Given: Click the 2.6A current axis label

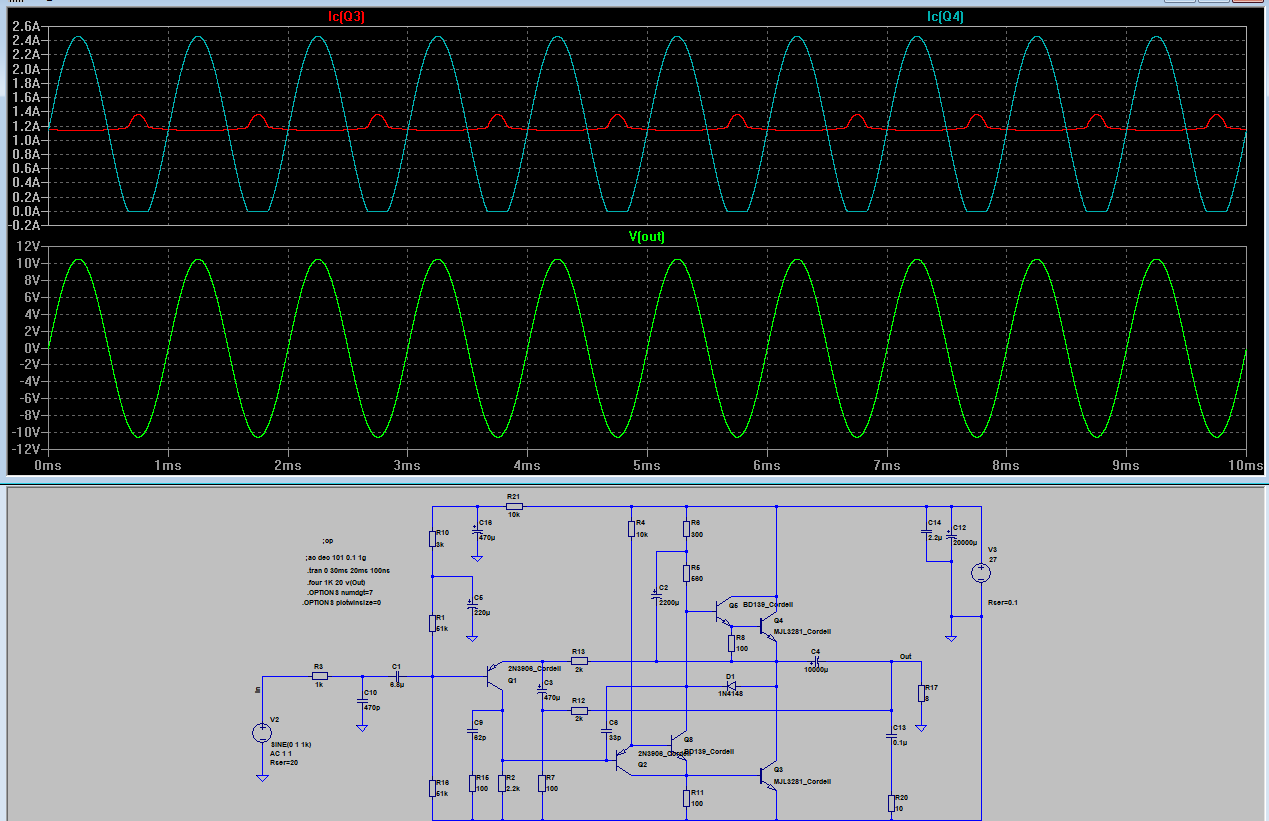Looking at the screenshot, I should coord(26,25).
